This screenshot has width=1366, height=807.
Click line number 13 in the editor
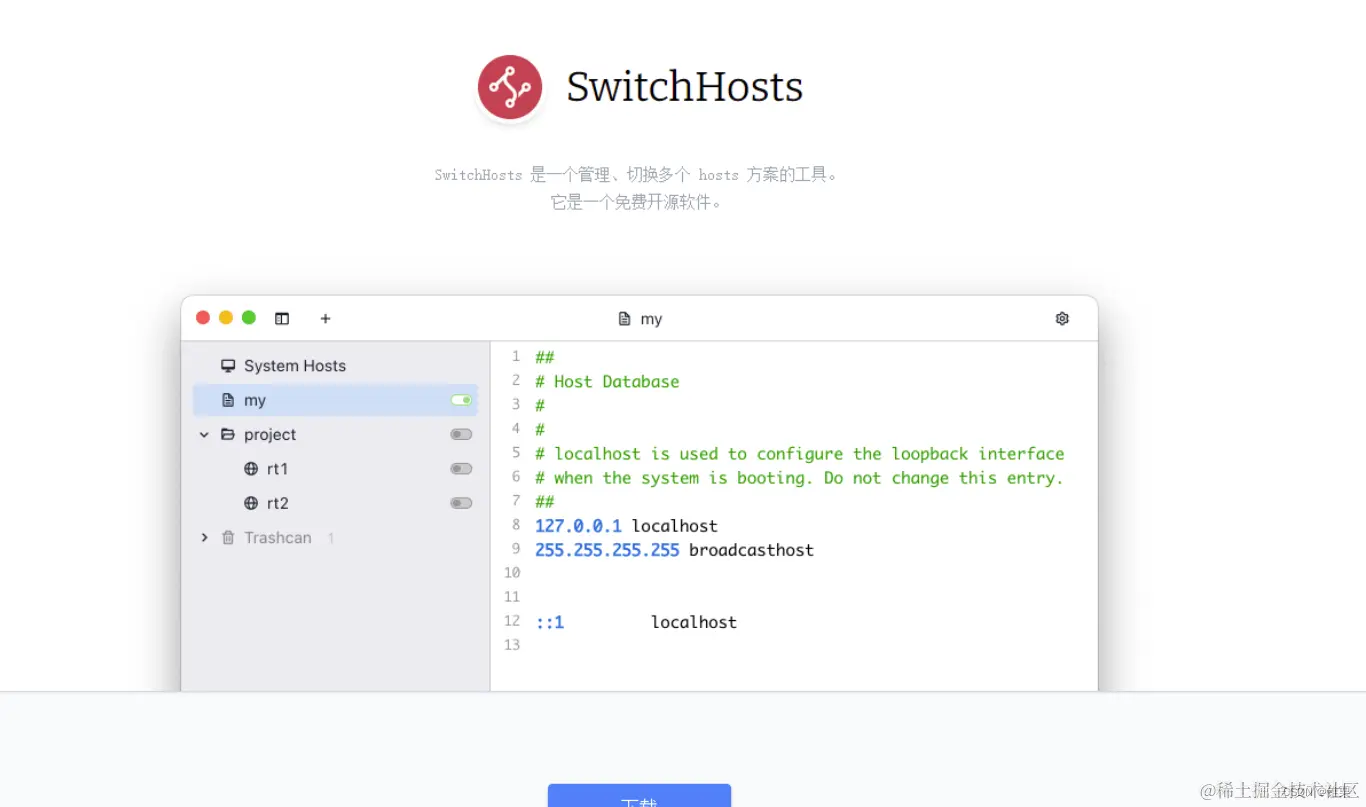tap(512, 645)
